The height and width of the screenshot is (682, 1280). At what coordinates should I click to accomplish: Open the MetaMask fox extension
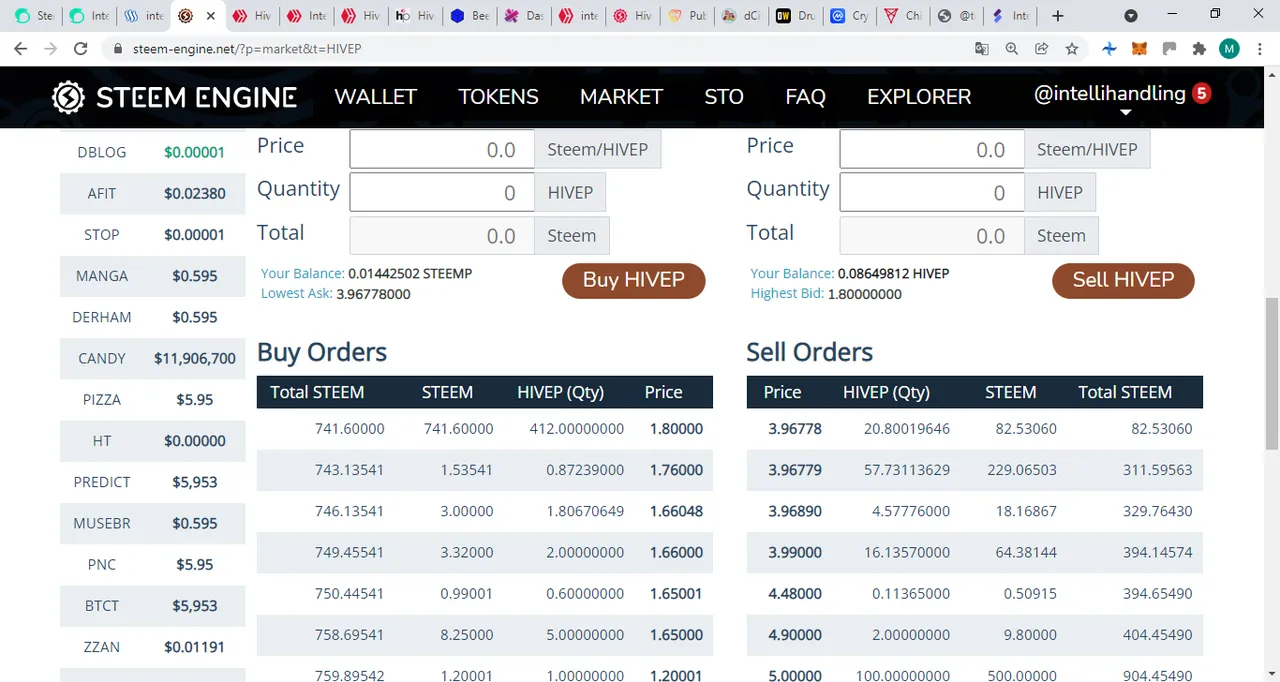point(1139,48)
